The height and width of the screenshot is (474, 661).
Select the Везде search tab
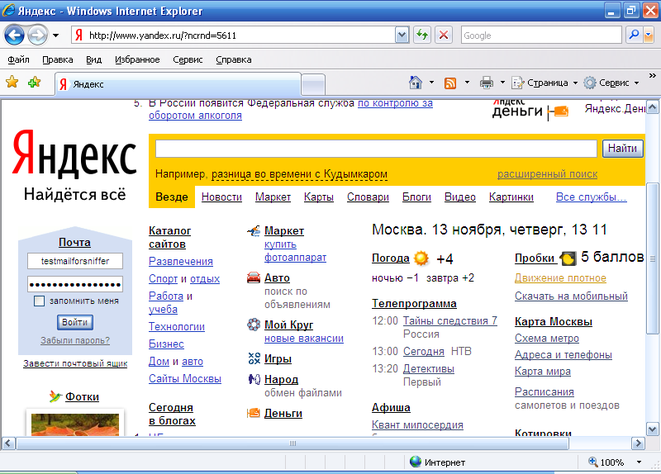point(172,197)
